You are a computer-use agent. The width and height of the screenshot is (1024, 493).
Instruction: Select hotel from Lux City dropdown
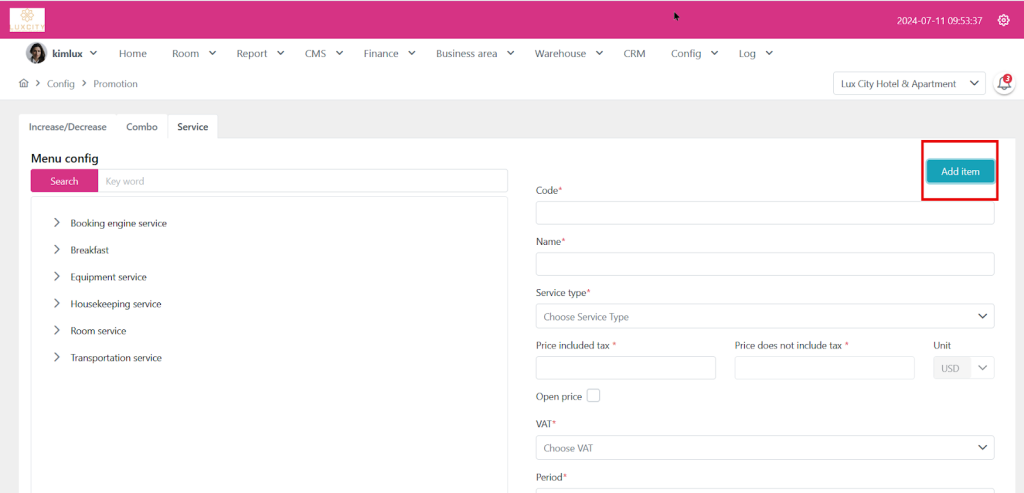pyautogui.click(x=909, y=84)
